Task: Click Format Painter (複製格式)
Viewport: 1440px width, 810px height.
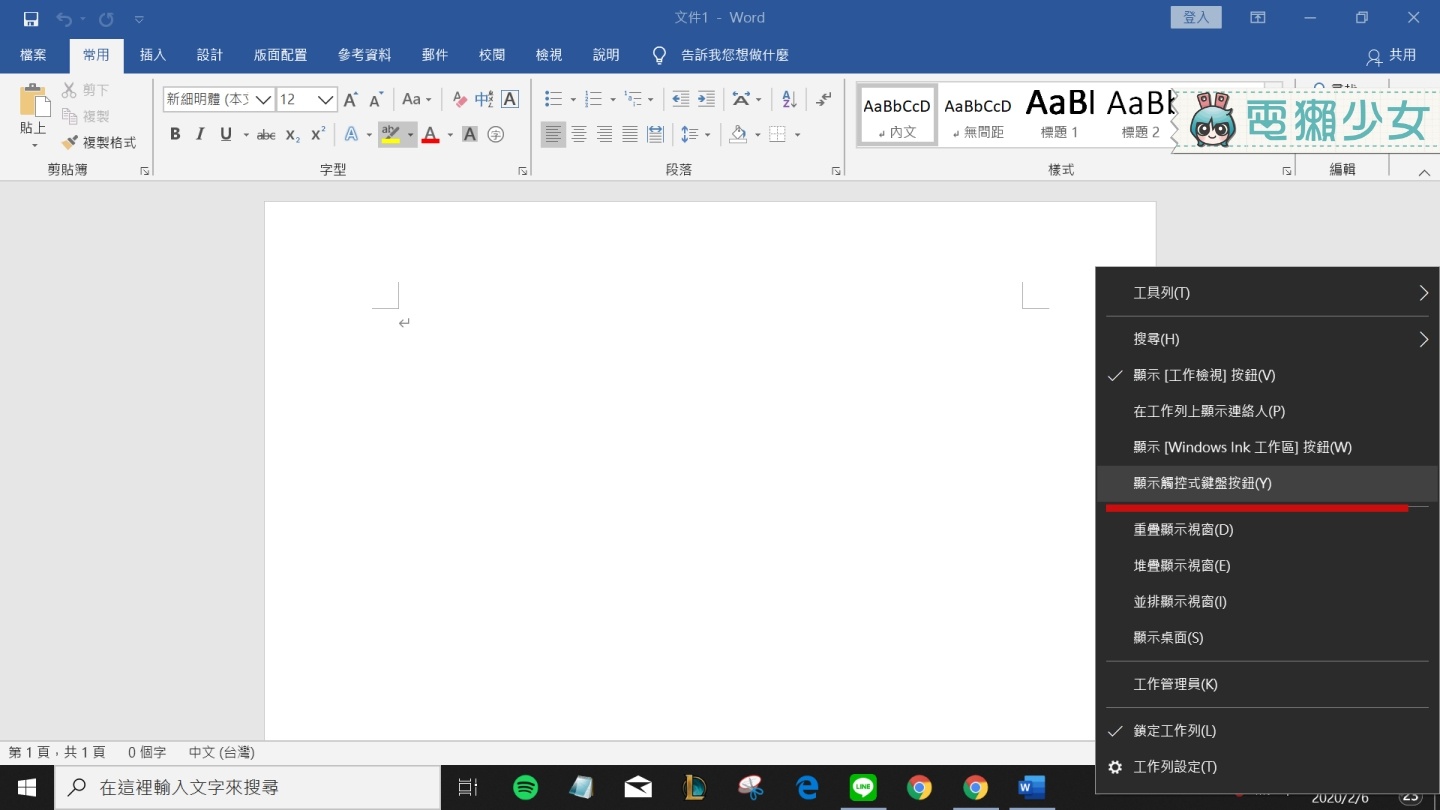Action: click(x=99, y=142)
